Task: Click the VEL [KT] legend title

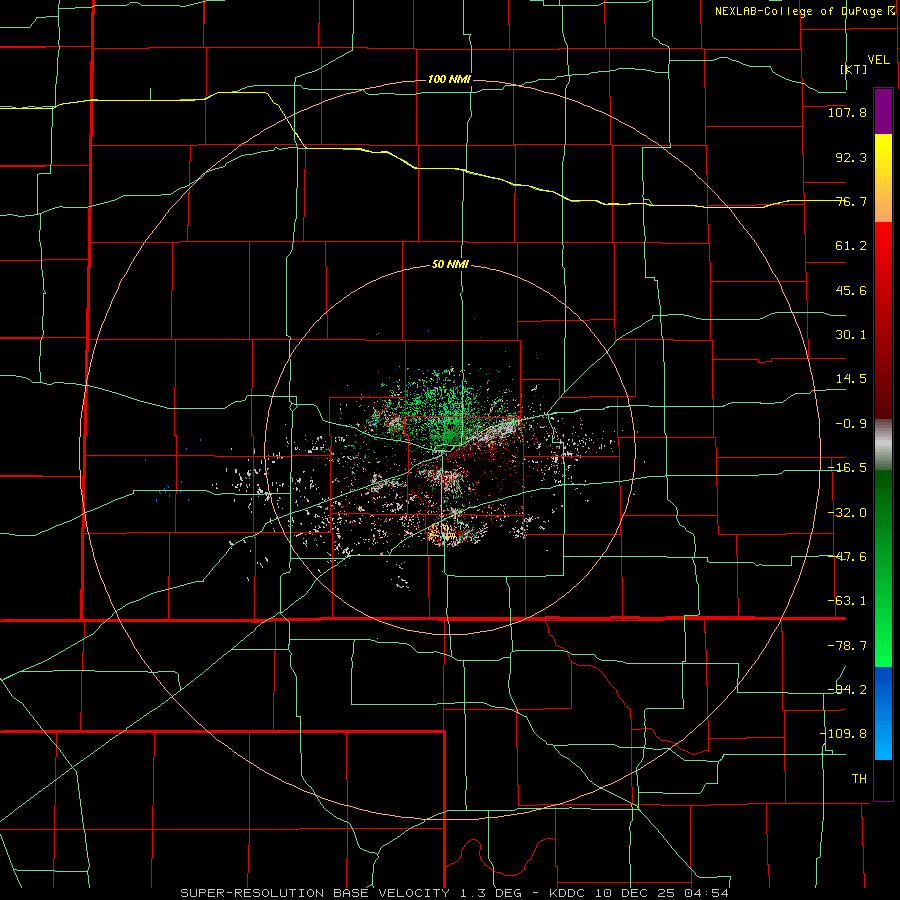Action: click(865, 64)
